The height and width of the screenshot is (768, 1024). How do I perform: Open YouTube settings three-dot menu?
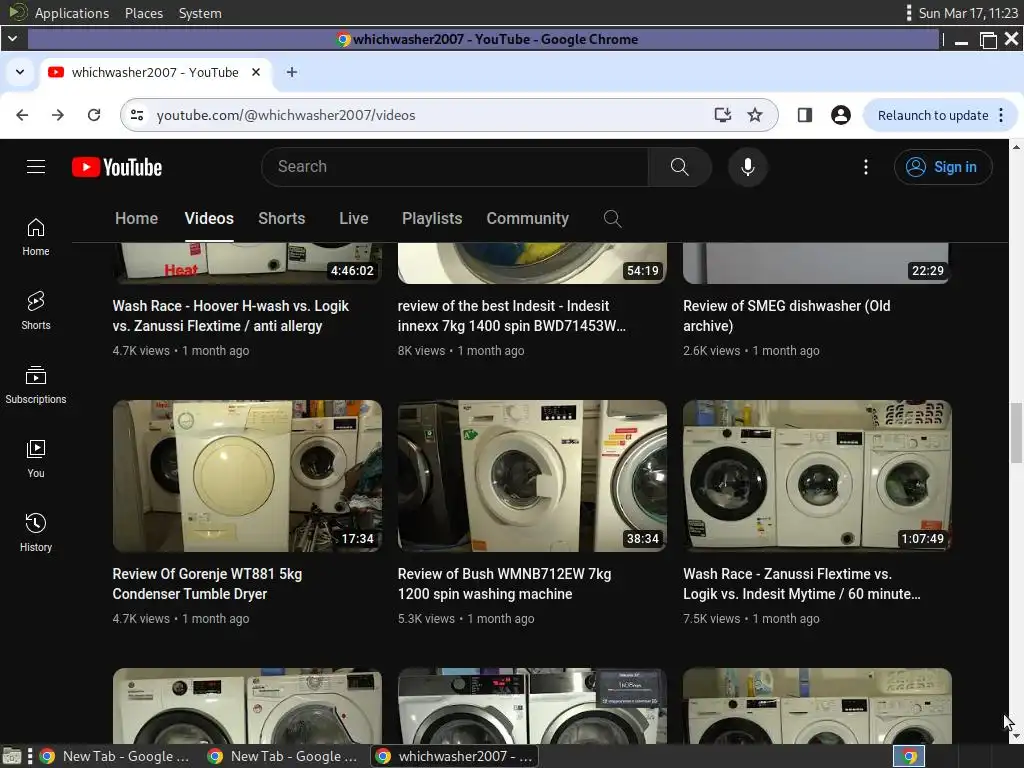point(866,167)
